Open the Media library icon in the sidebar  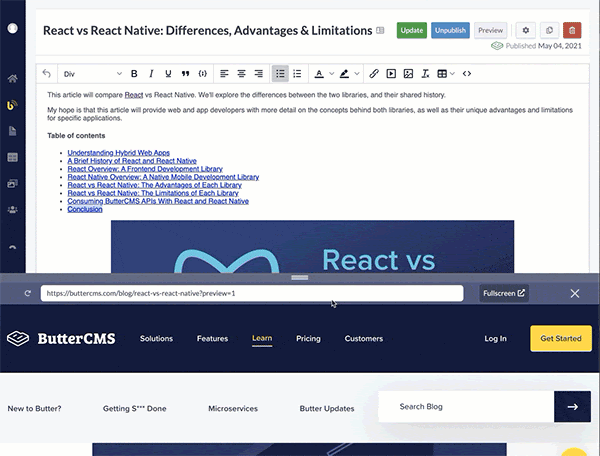point(12,184)
